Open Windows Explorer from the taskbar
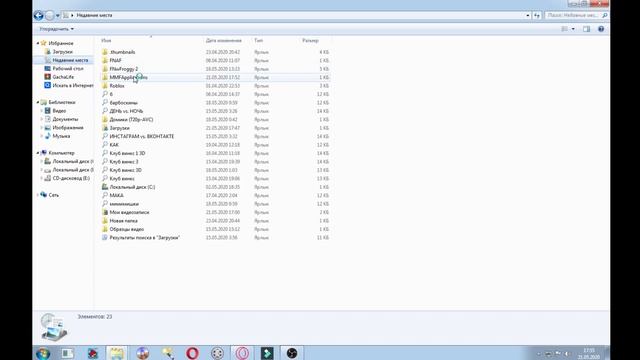Viewport: 640px width, 360px height. tap(117, 353)
